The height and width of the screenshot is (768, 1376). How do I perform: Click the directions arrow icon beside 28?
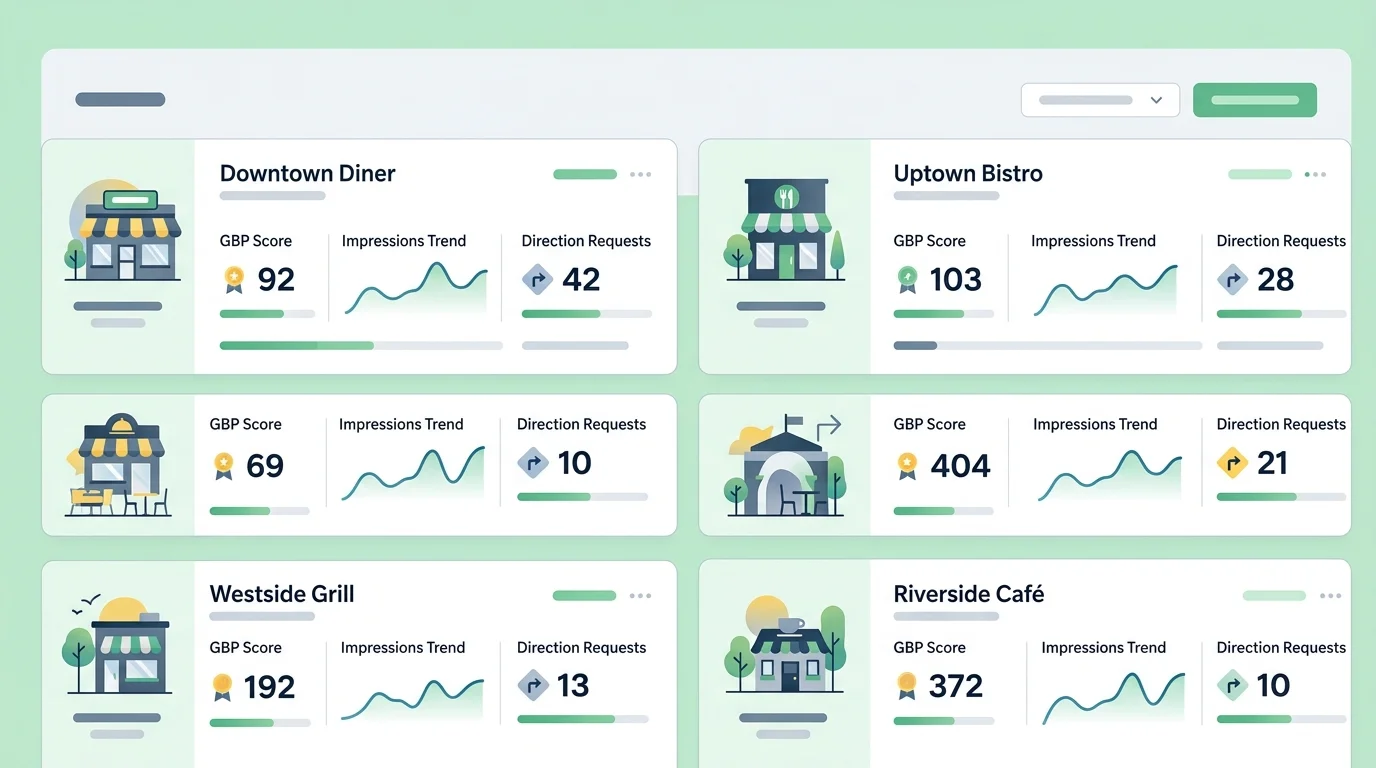1232,279
